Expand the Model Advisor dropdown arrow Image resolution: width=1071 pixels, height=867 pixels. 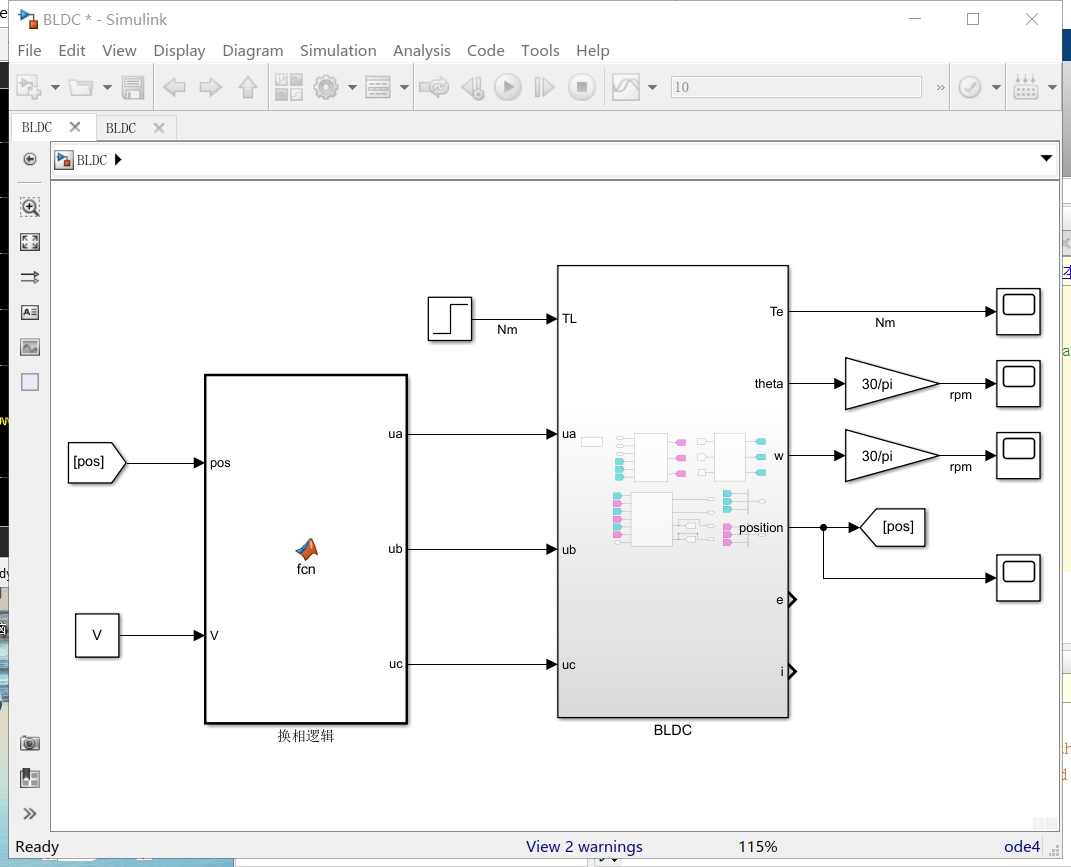click(x=996, y=87)
